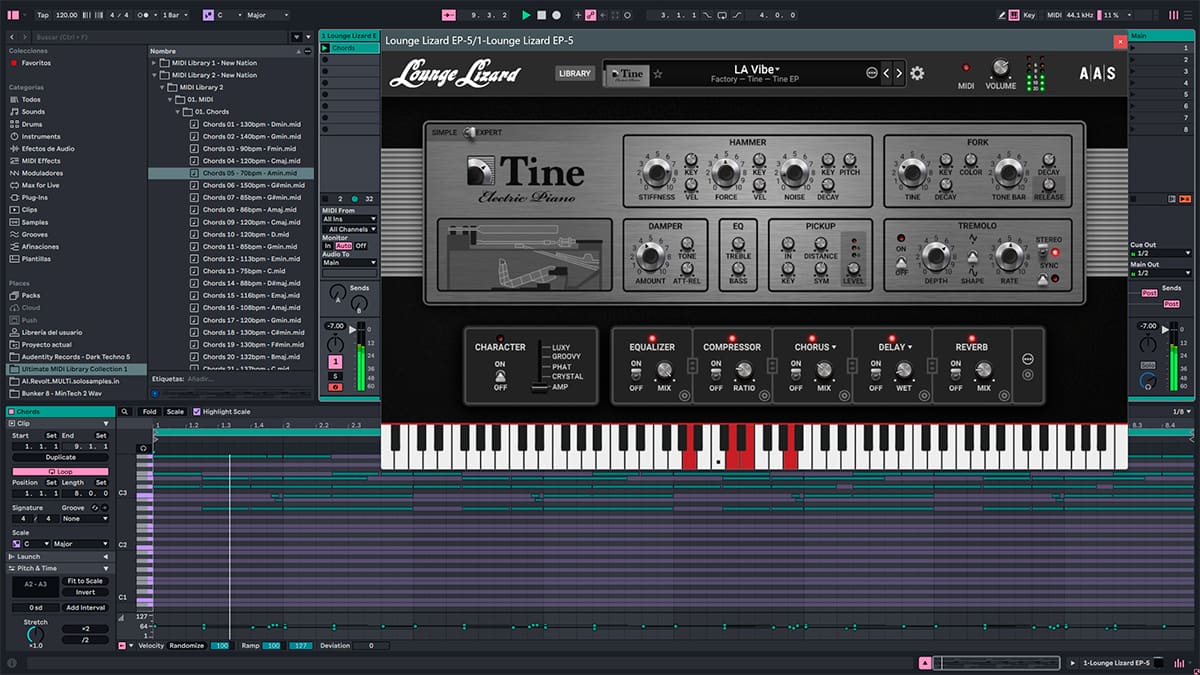Click the Tap tempo button
The width and height of the screenshot is (1200, 675).
click(42, 15)
